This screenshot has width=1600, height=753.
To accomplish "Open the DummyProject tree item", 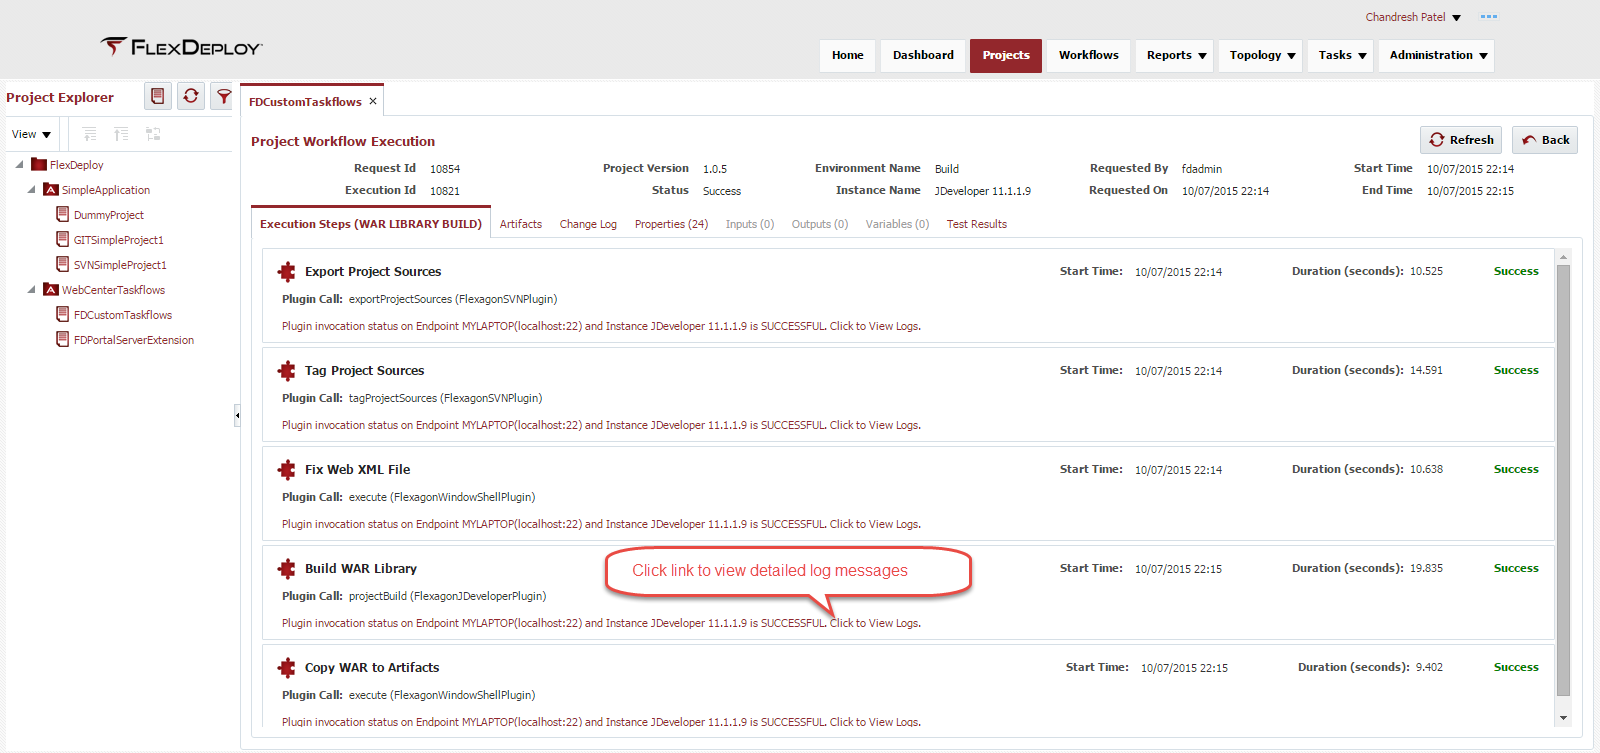I will pyautogui.click(x=108, y=215).
